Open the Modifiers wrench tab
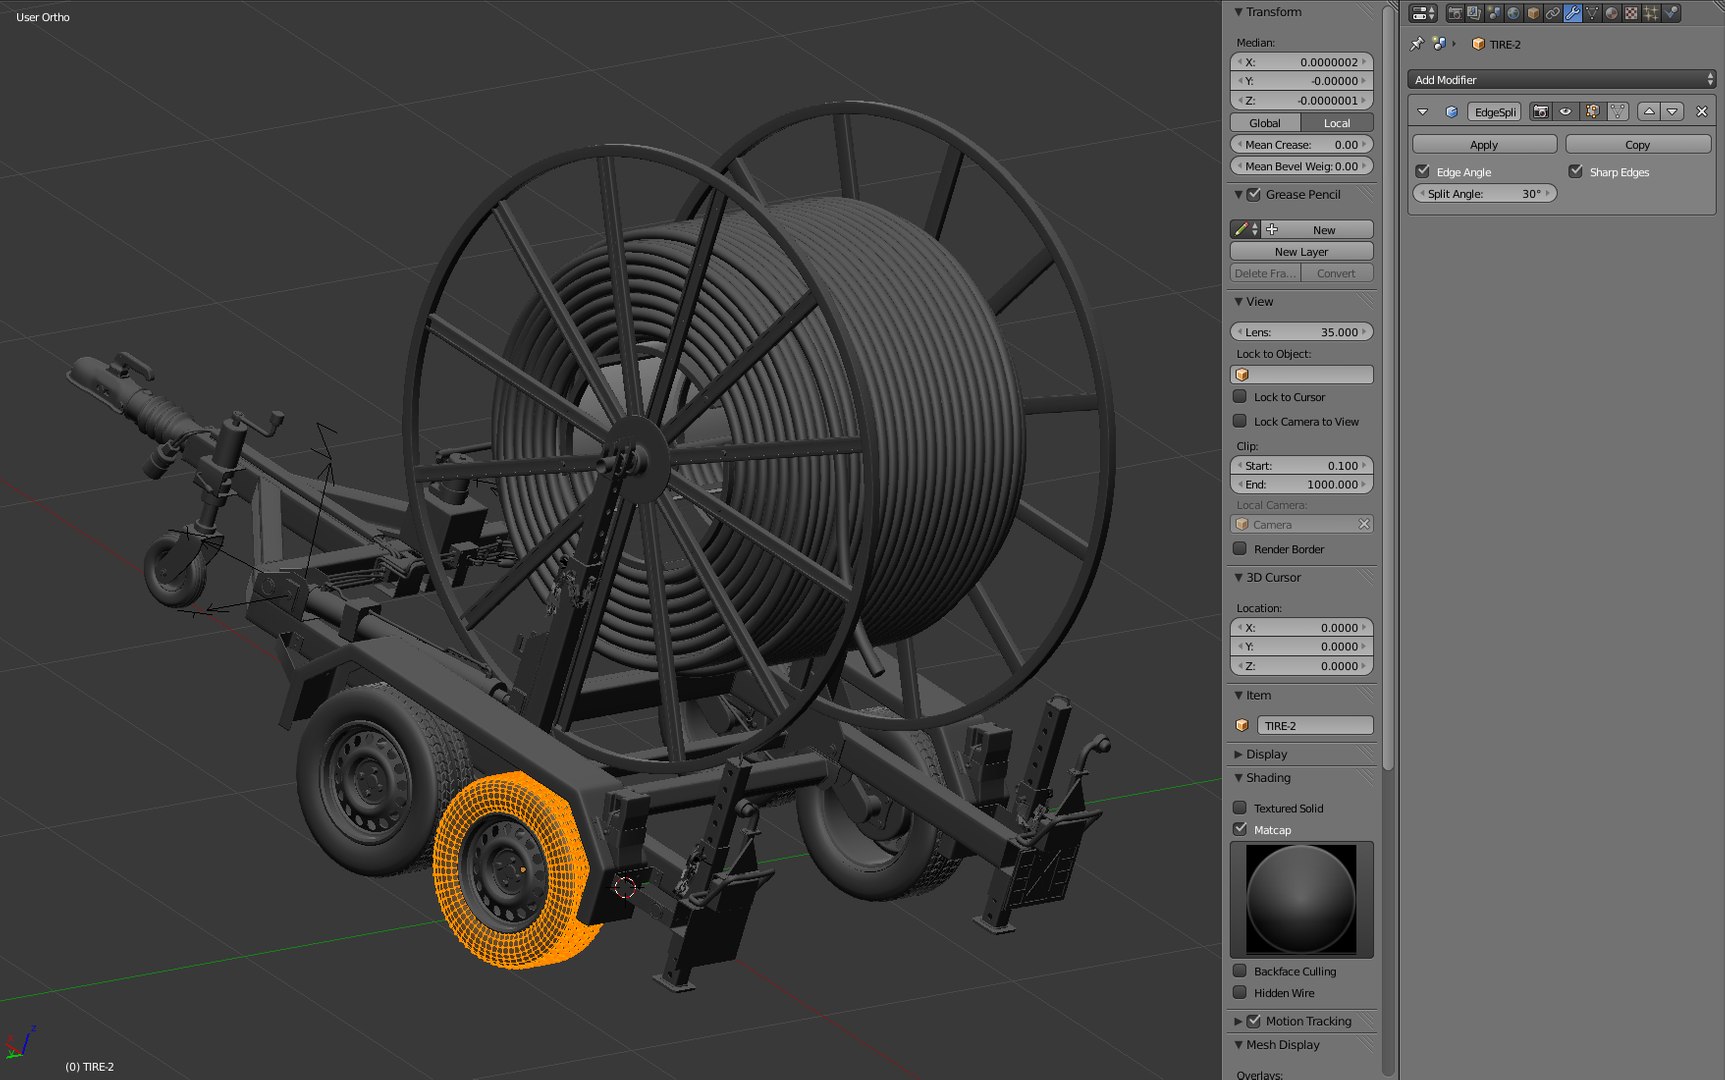The image size is (1725, 1080). 1572,13
